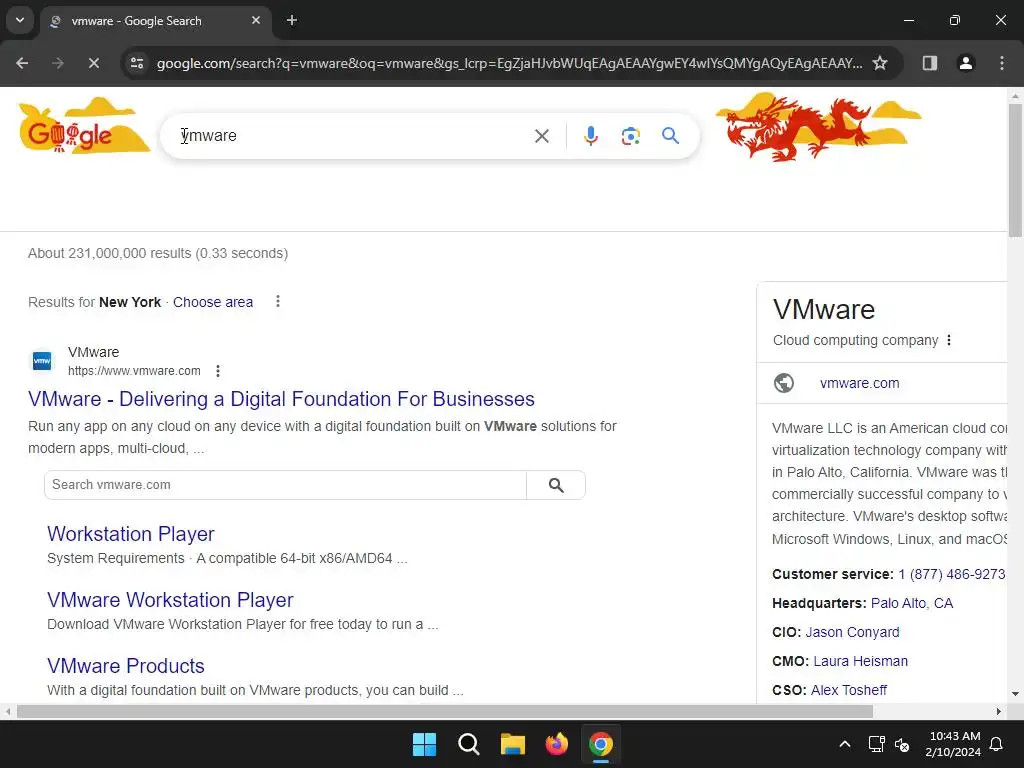View site information icon in address bar
This screenshot has width=1024, height=768.
coord(137,63)
